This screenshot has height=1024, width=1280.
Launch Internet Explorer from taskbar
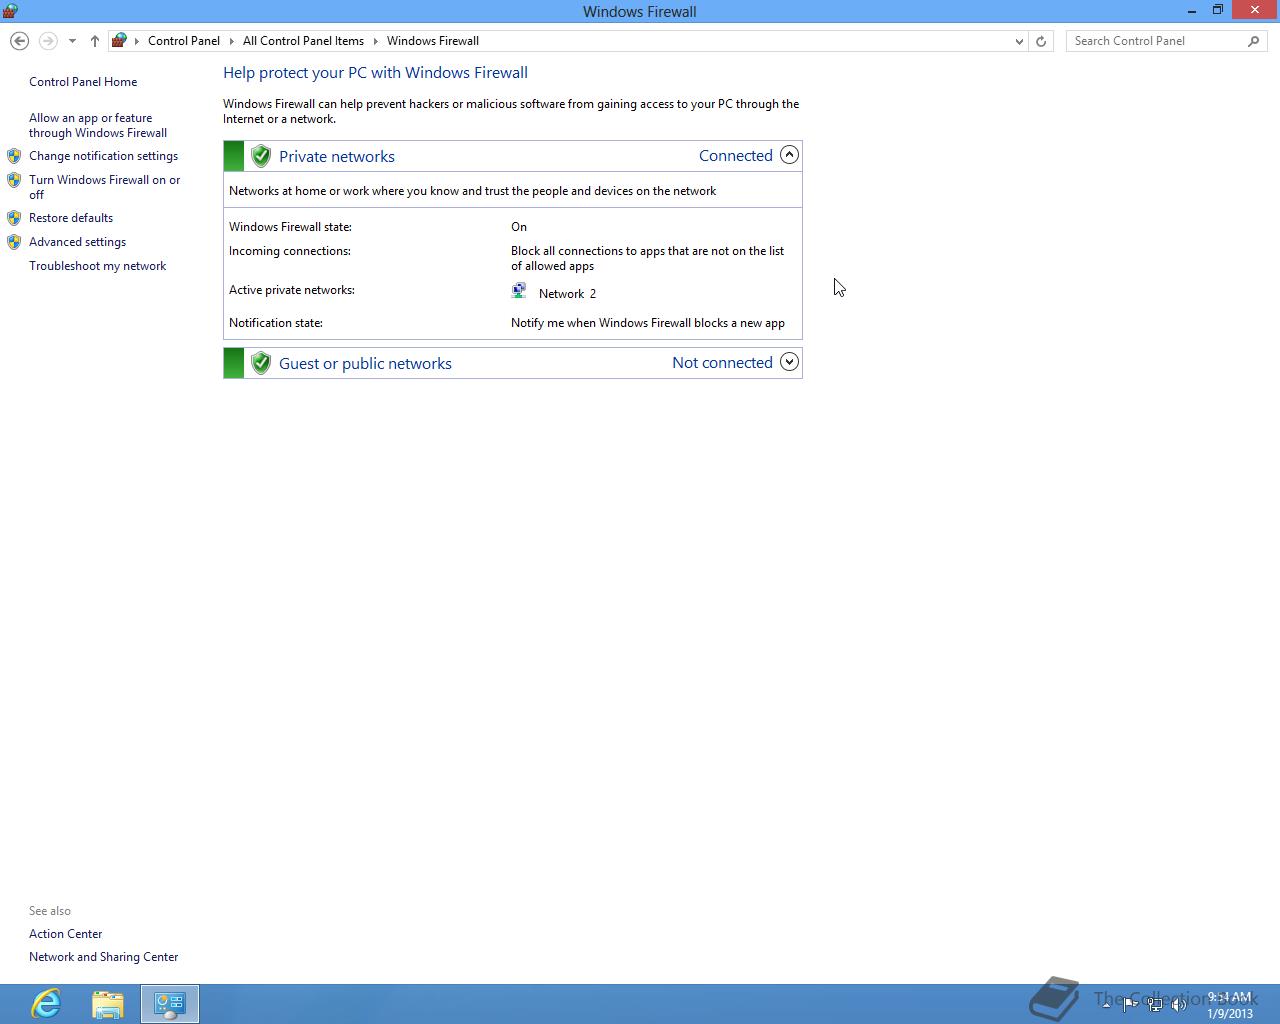46,1004
